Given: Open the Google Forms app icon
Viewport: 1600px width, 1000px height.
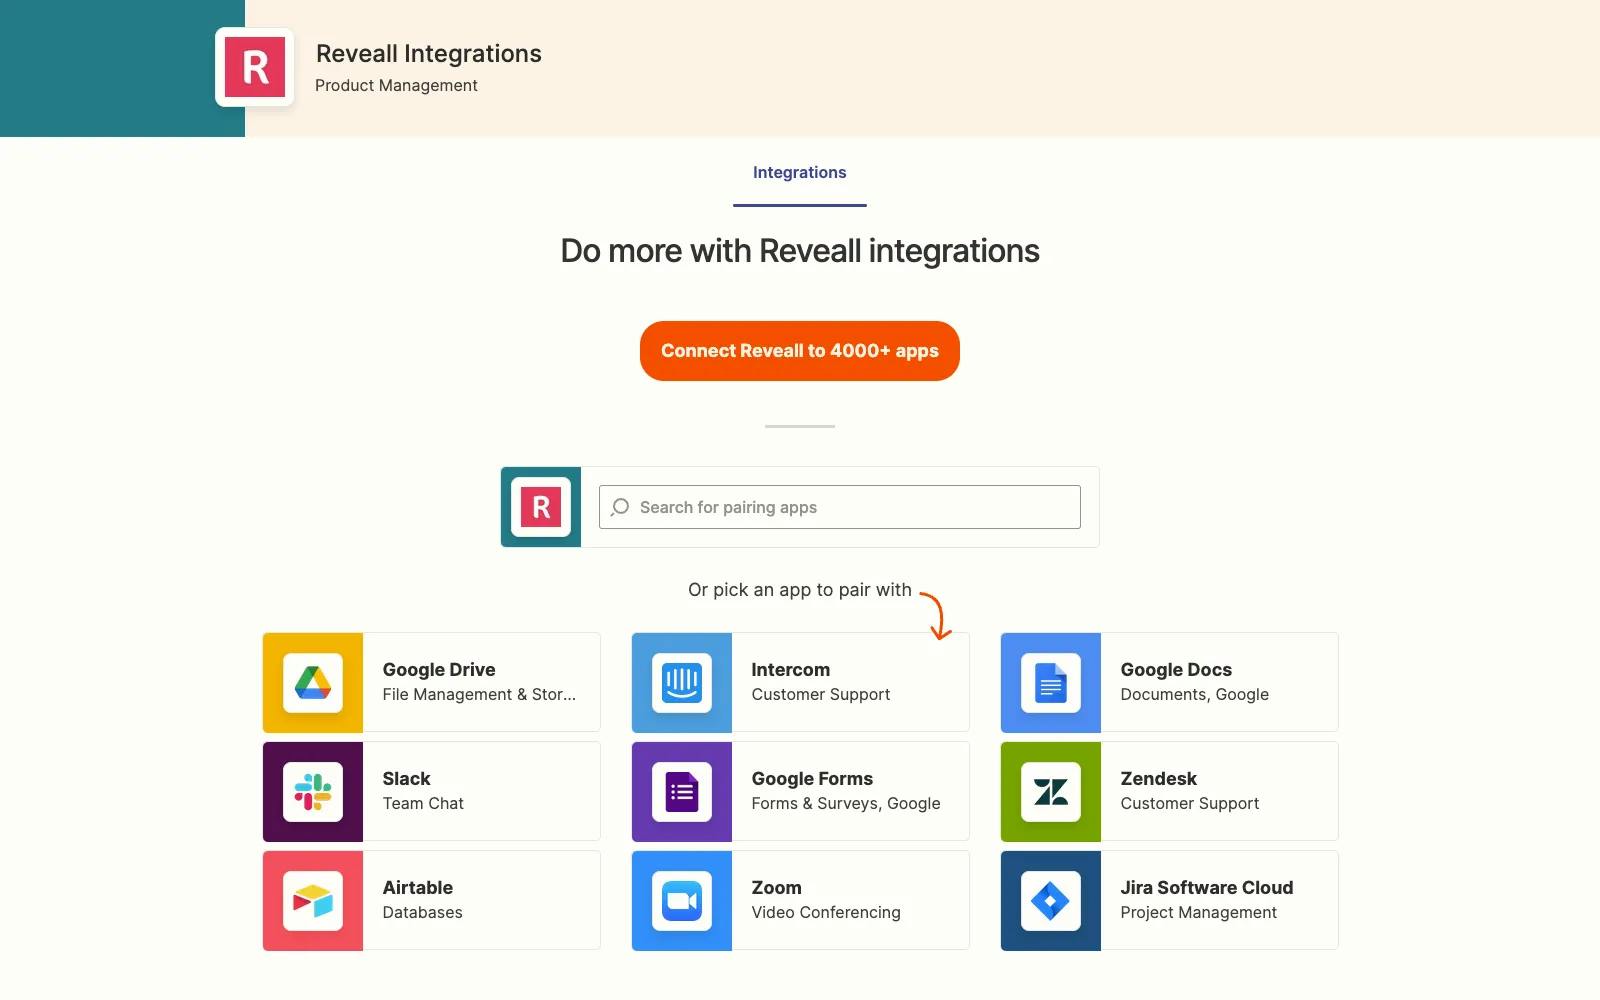Looking at the screenshot, I should point(682,792).
